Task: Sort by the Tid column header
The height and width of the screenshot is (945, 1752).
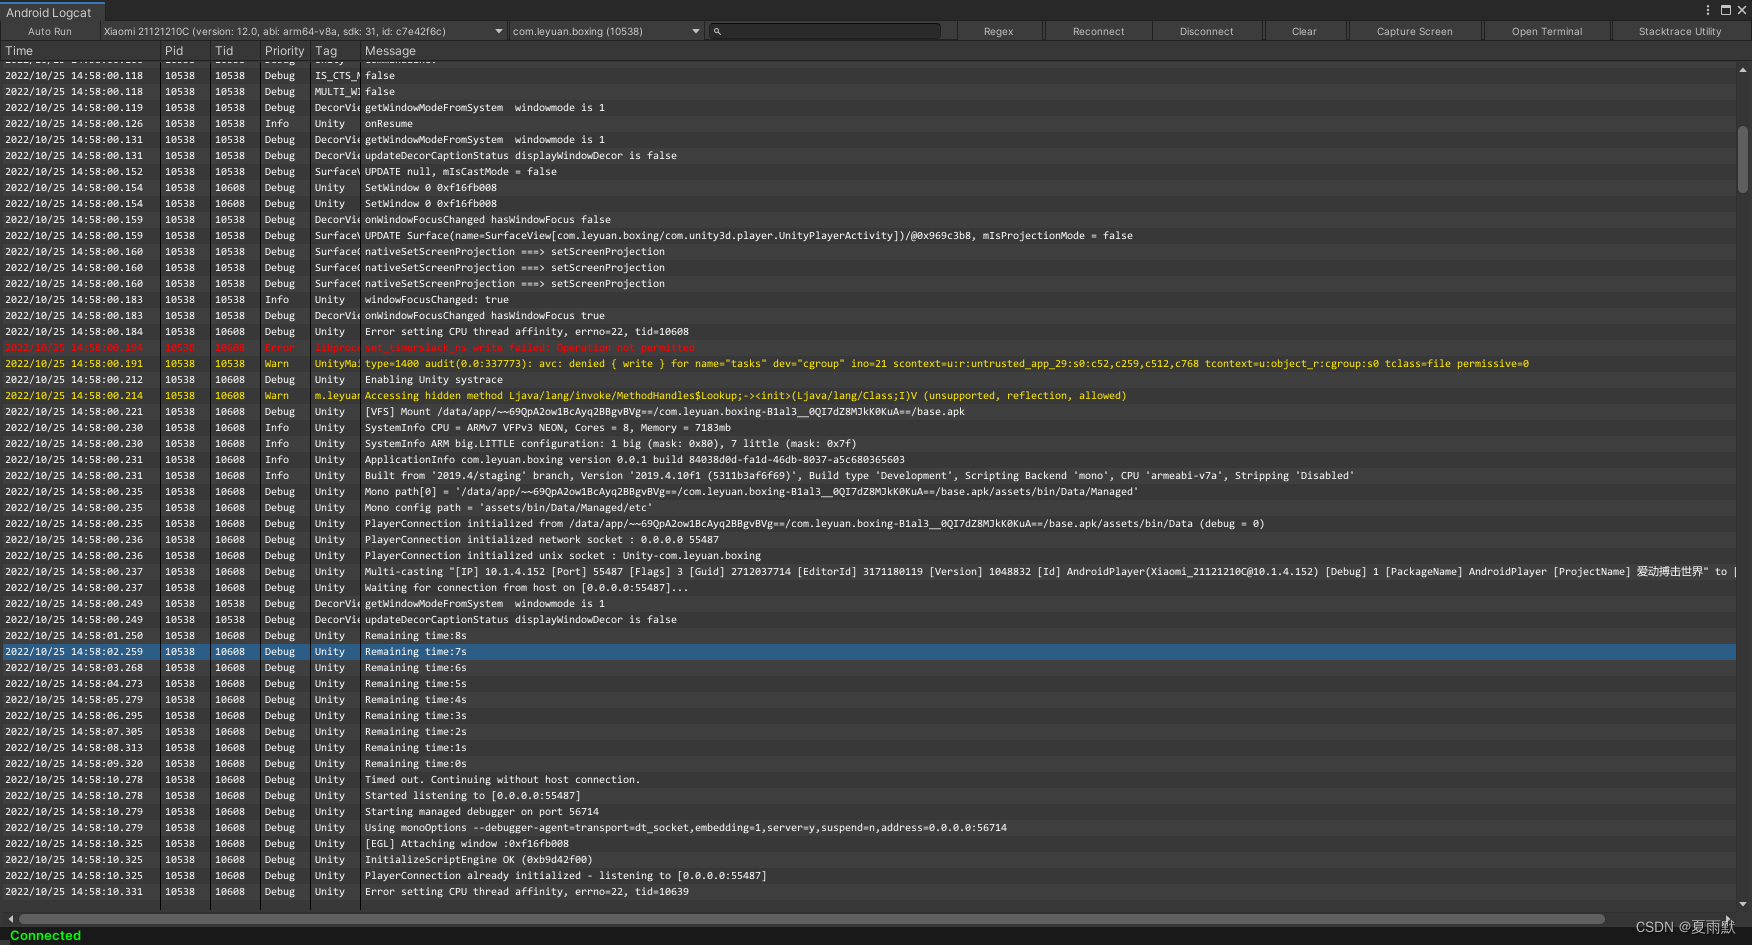Action: point(235,51)
